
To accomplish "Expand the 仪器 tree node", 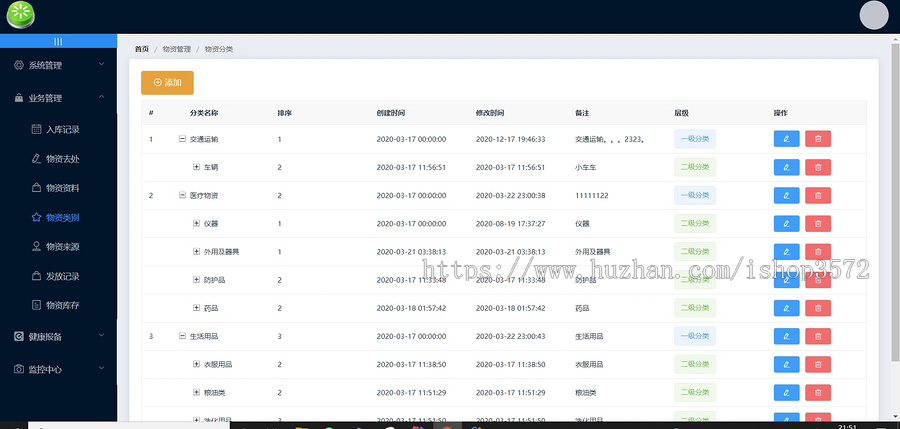I will tap(196, 223).
